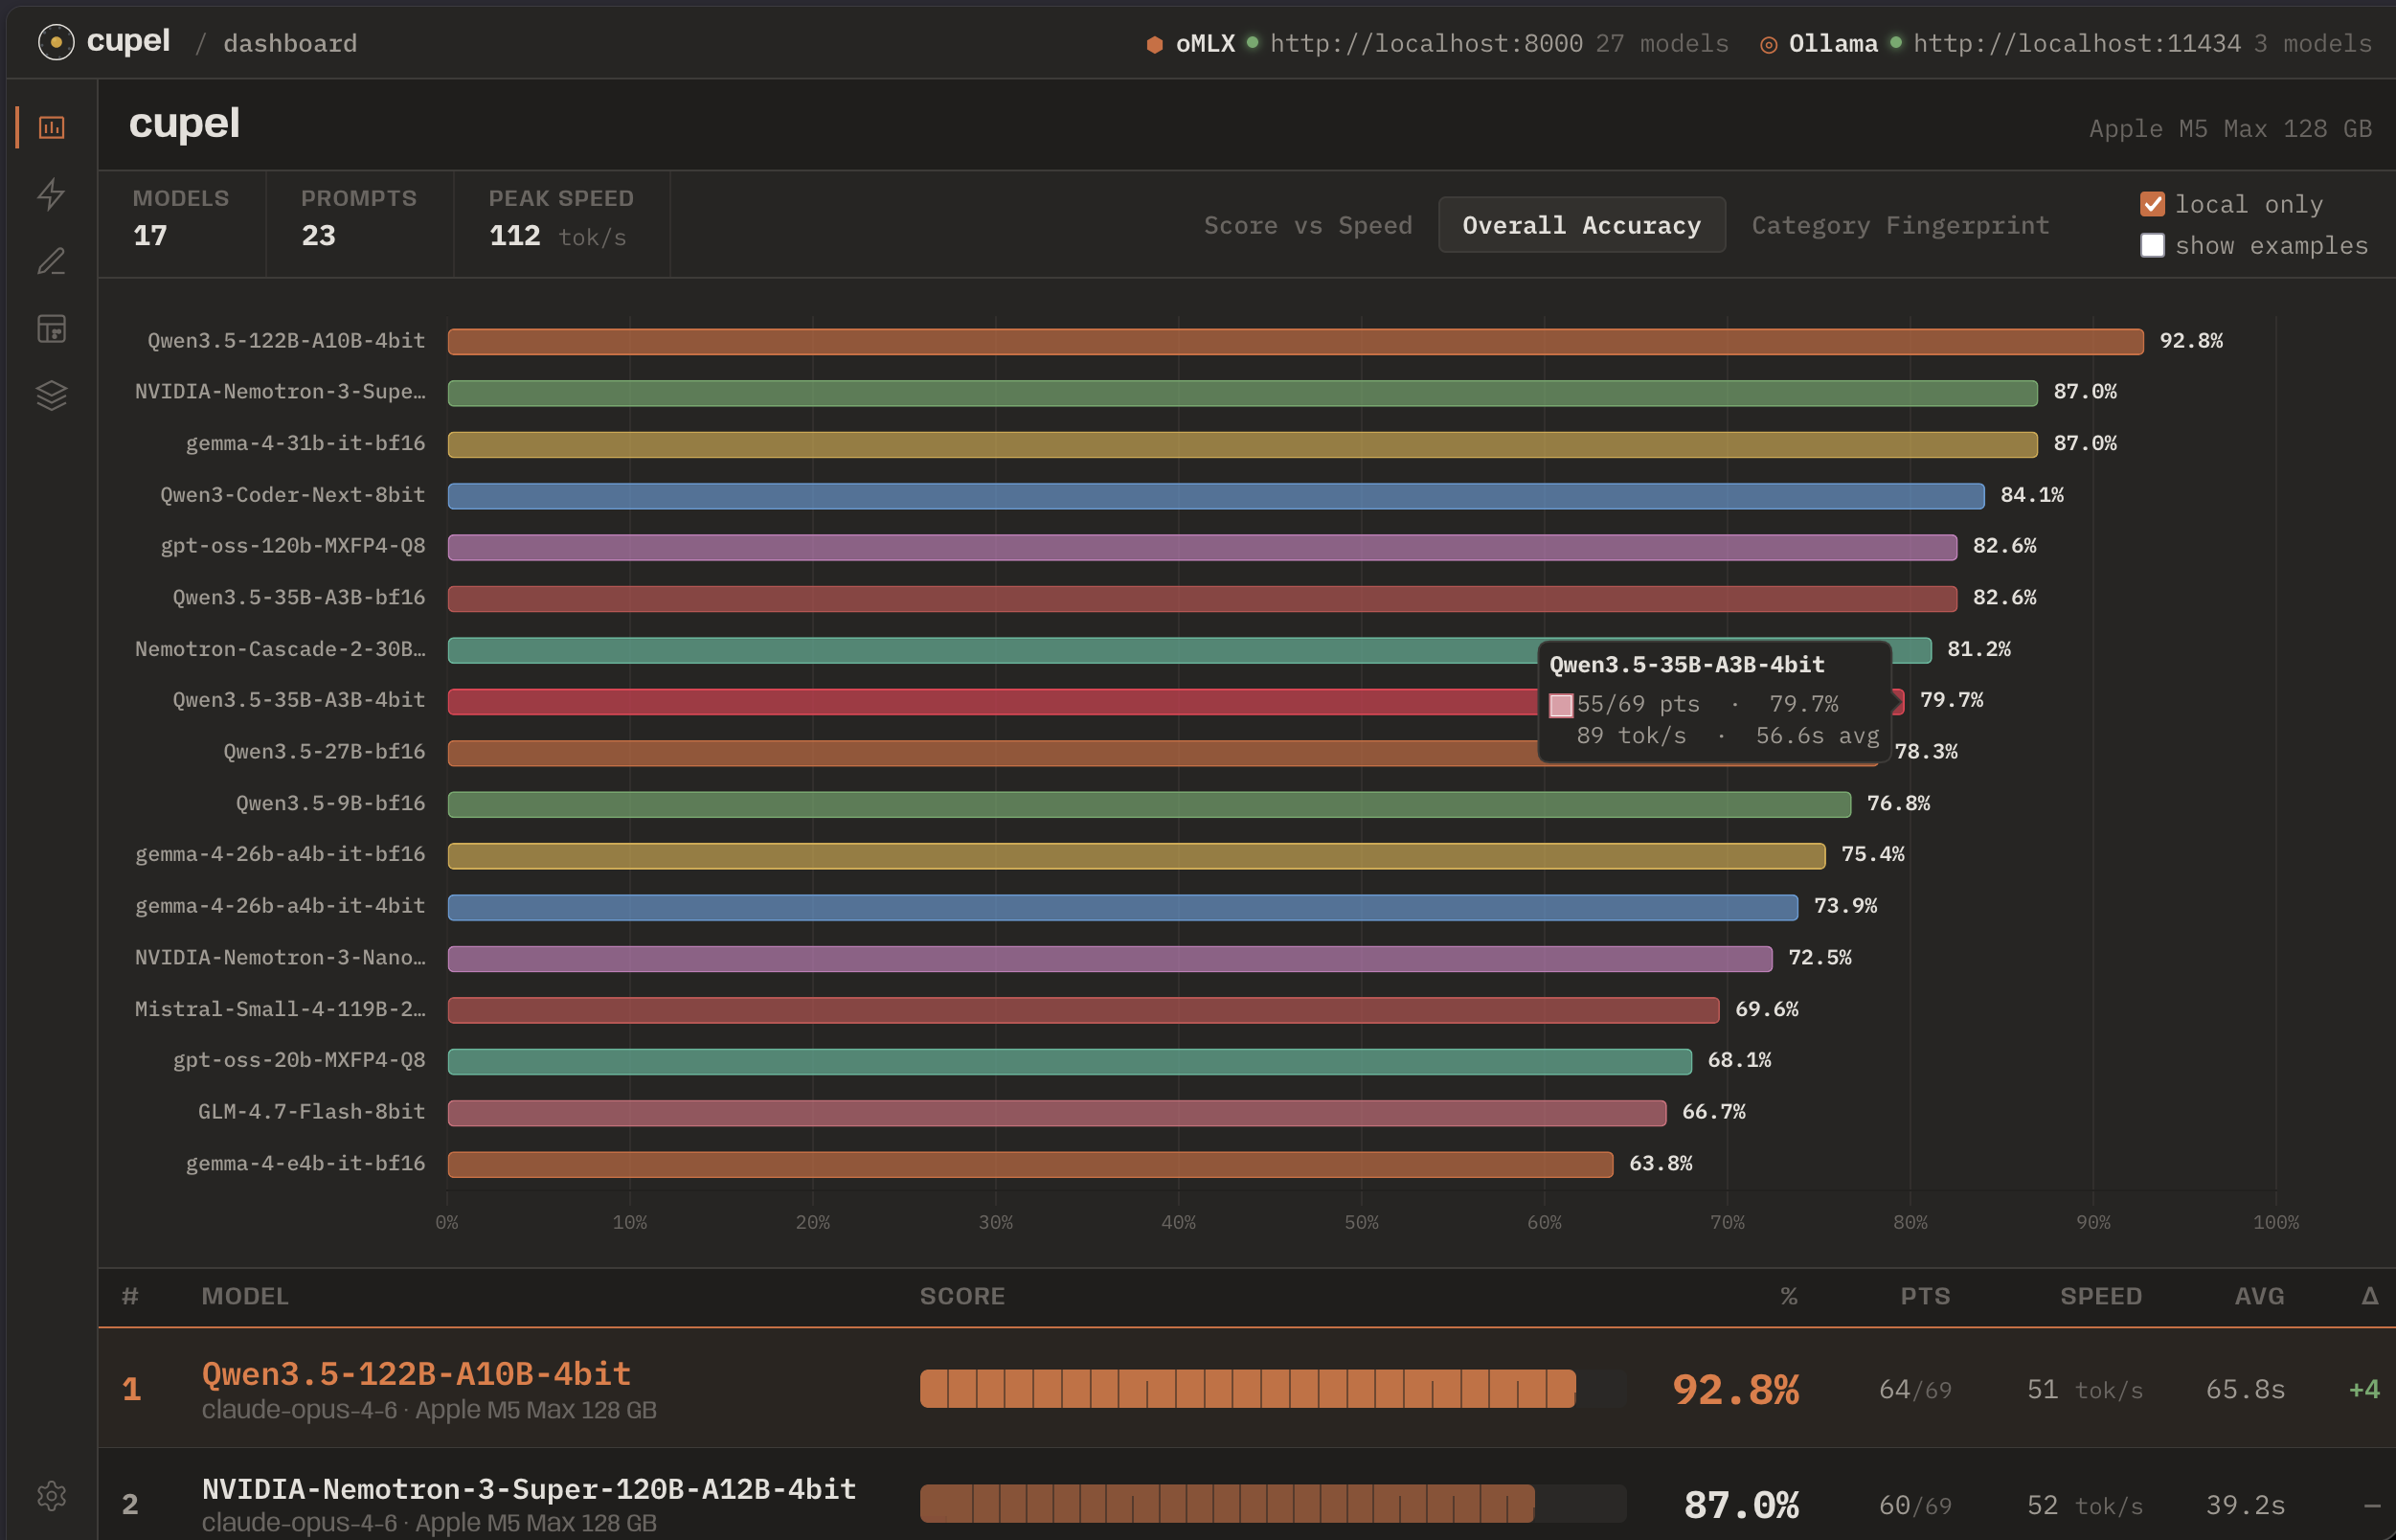Open the Category Fingerprint tab

coord(1900,226)
